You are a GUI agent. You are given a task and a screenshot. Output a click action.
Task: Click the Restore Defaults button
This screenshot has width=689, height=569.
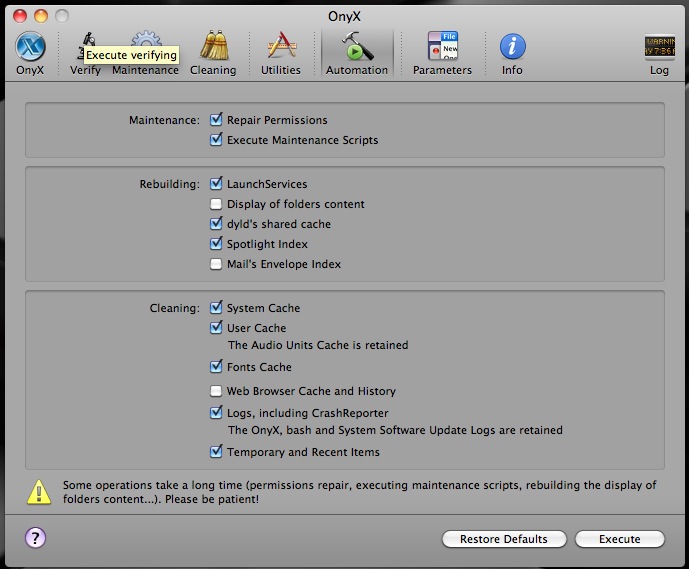coord(504,539)
